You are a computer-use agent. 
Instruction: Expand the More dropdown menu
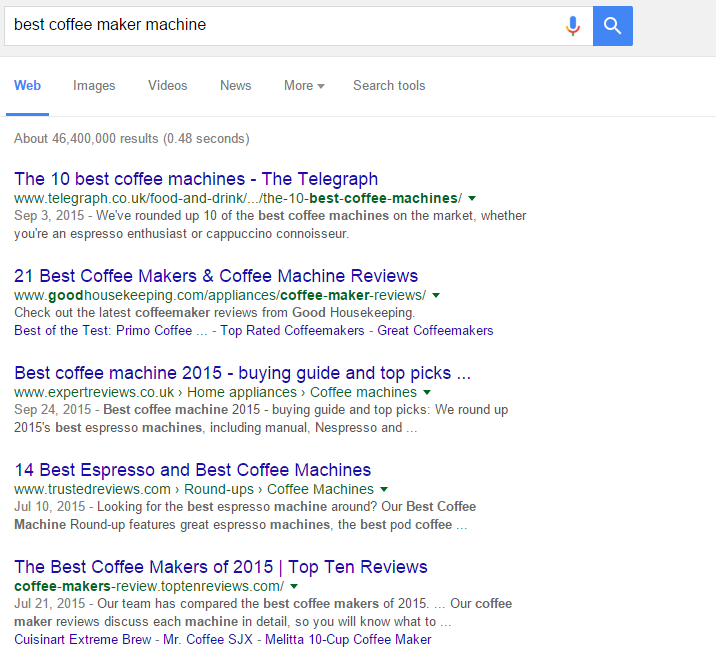pos(304,85)
